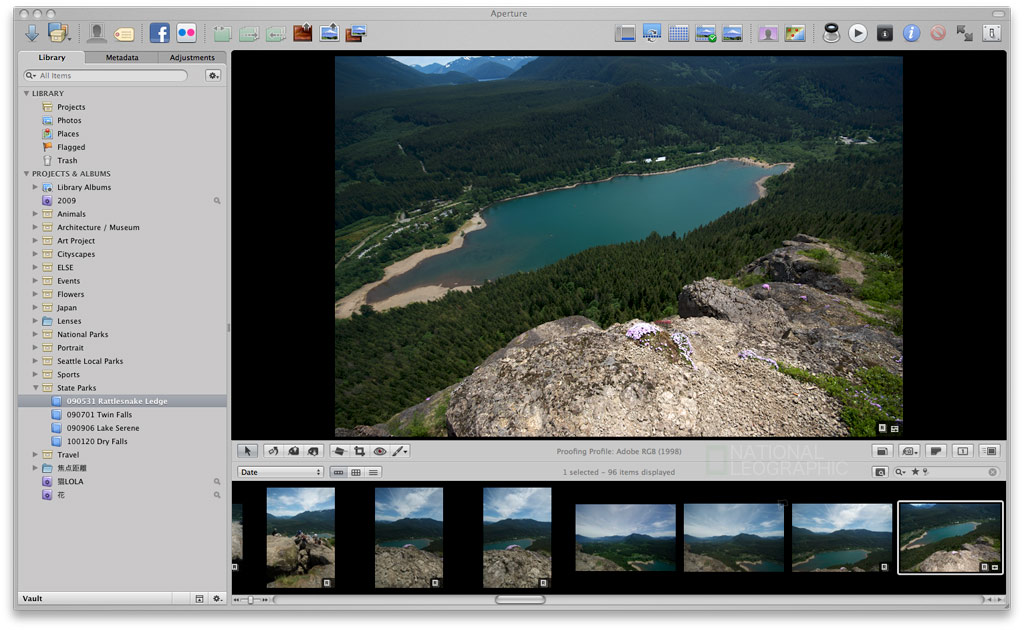Image resolution: width=1024 pixels, height=630 pixels.
Task: Click the All Items search field
Action: [x=105, y=76]
